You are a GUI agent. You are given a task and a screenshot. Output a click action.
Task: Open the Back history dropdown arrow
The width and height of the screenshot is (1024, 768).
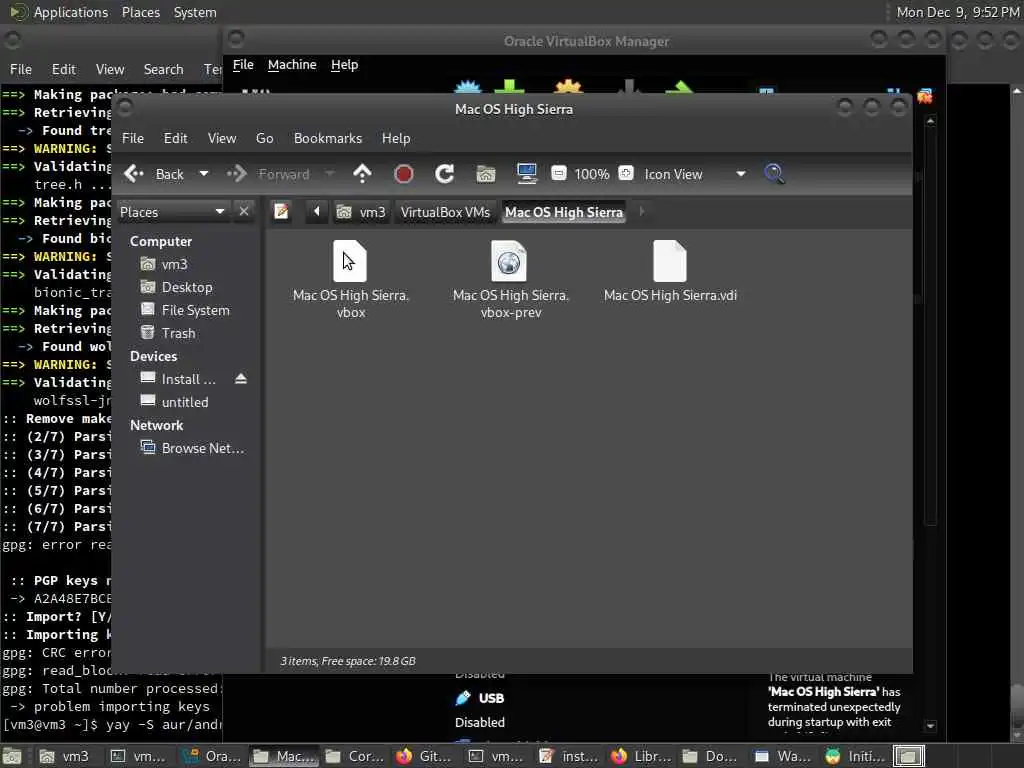pos(204,174)
